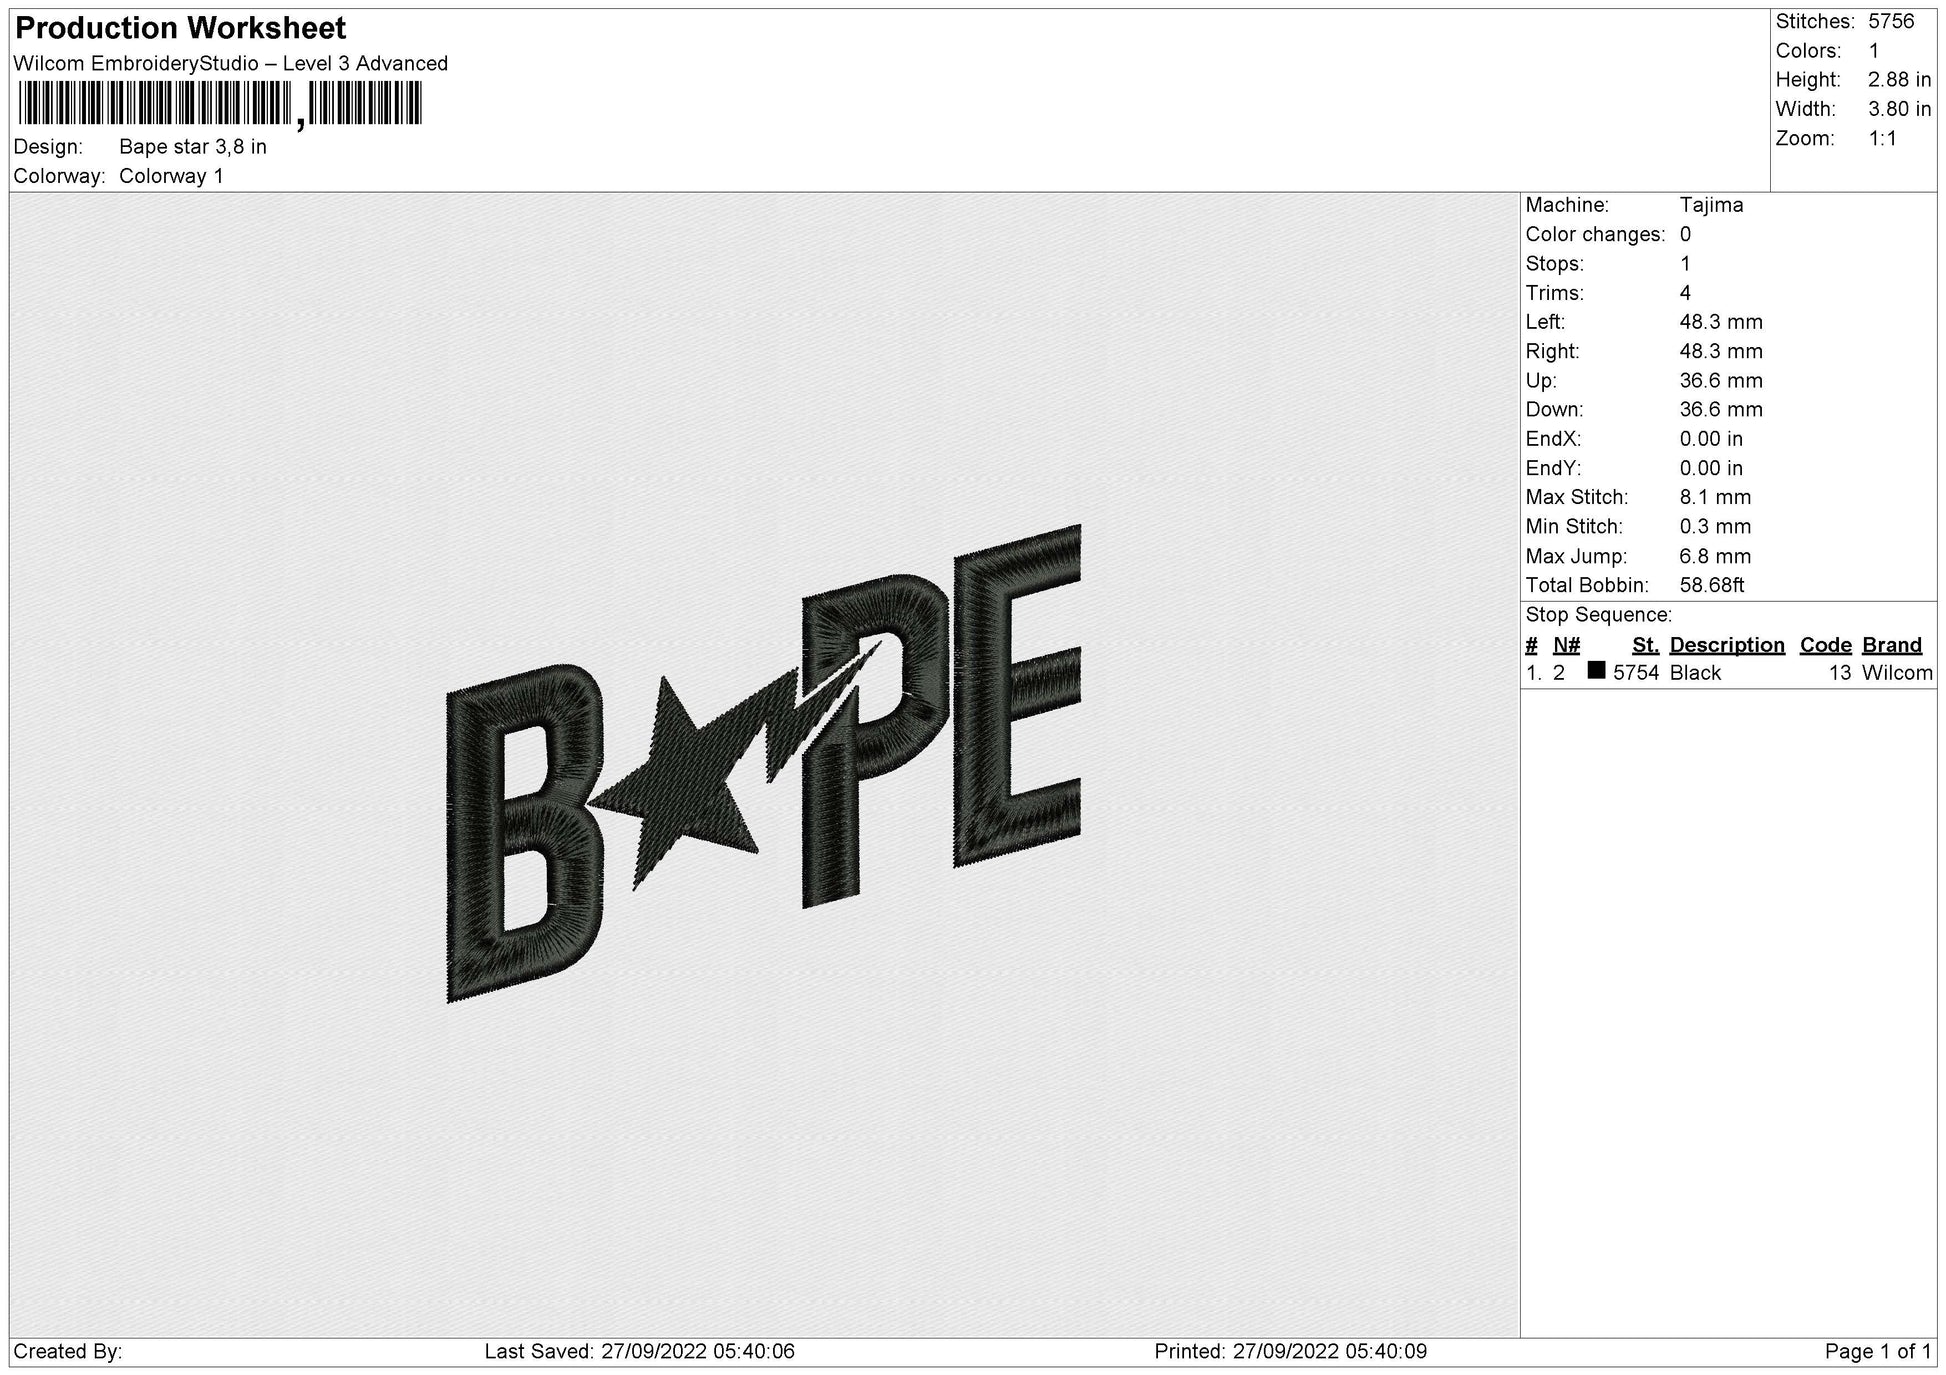Image resolution: width=1946 pixels, height=1375 pixels.
Task: Click the 'St.' column header
Action: (x=1645, y=645)
